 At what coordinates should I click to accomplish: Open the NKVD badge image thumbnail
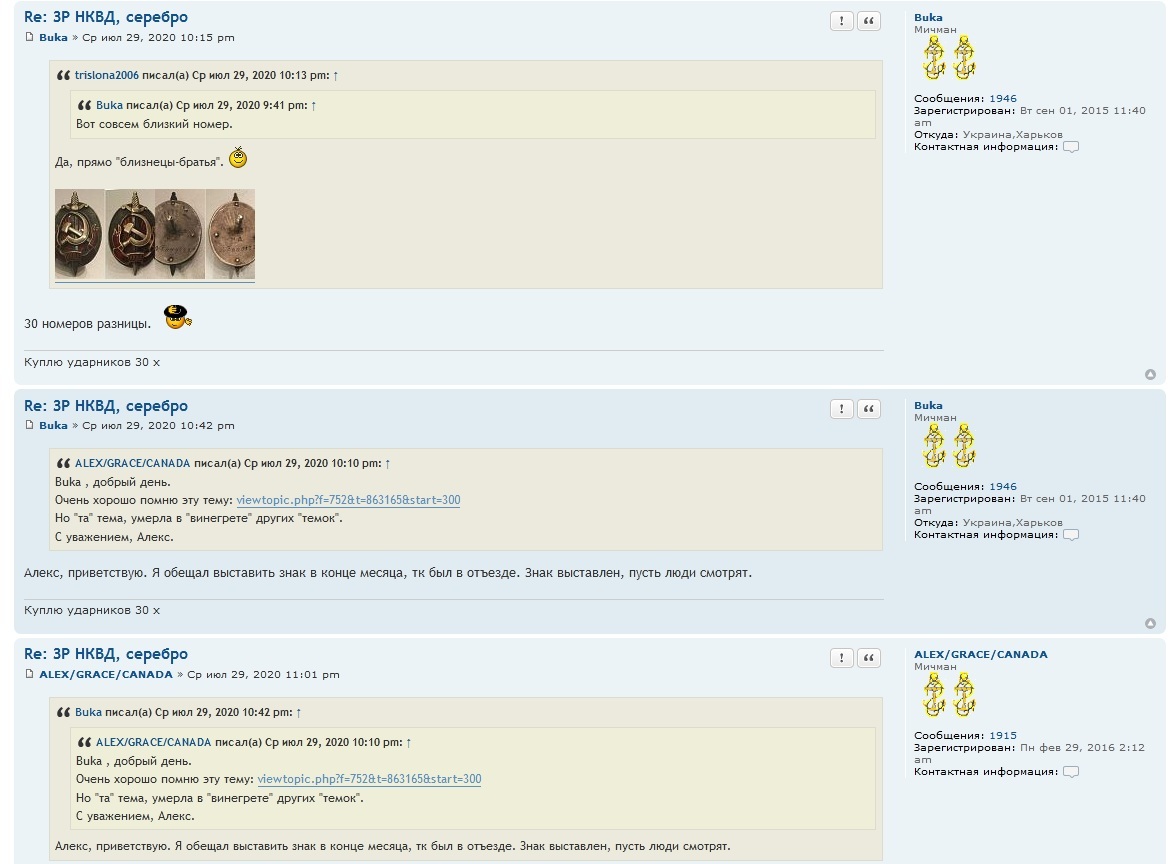[154, 234]
